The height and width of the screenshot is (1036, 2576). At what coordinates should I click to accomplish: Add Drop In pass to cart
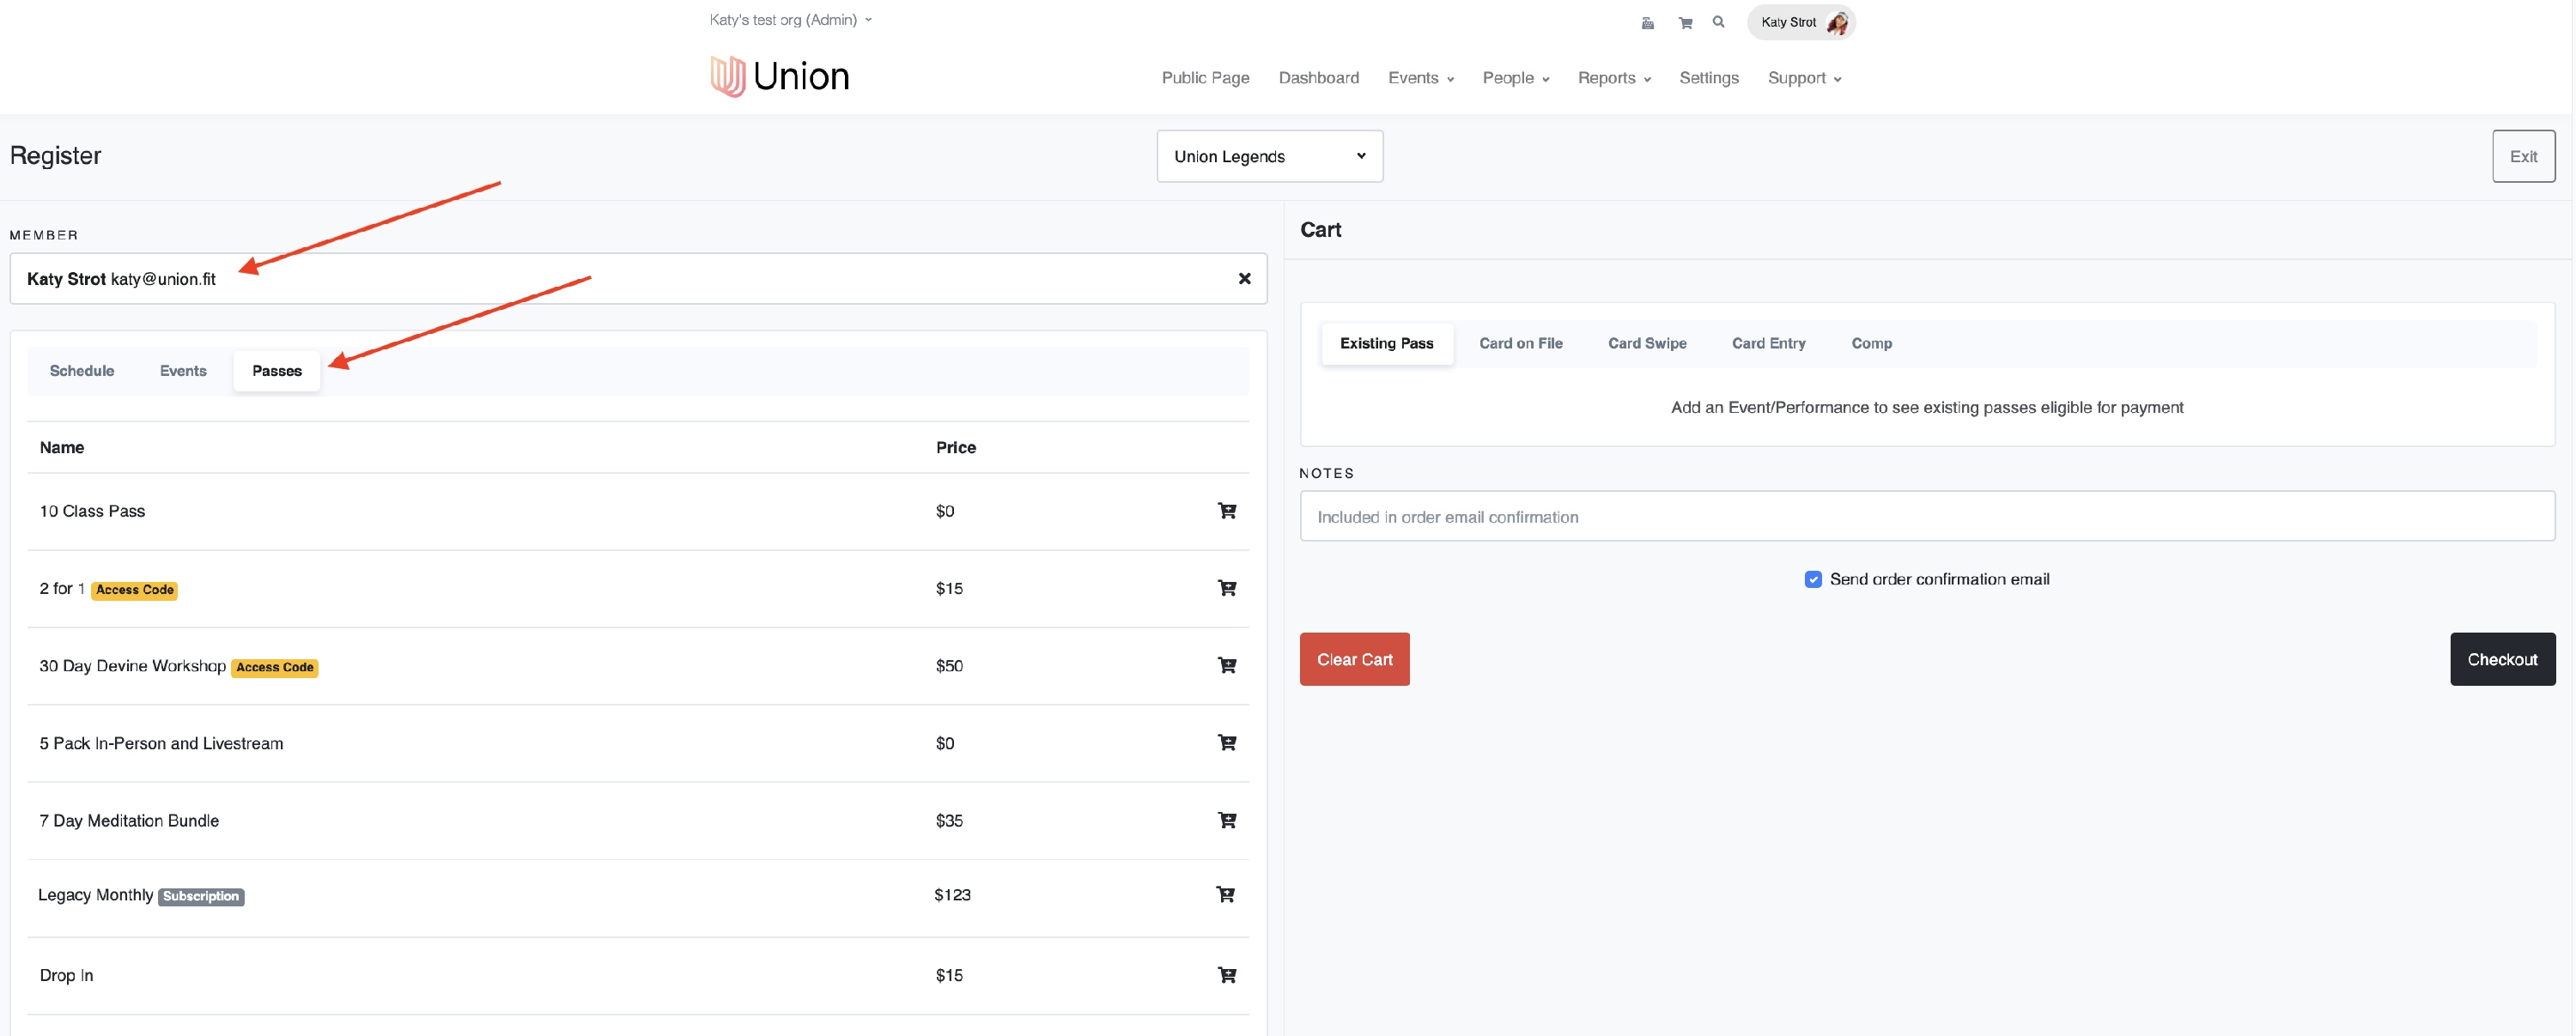point(1226,975)
